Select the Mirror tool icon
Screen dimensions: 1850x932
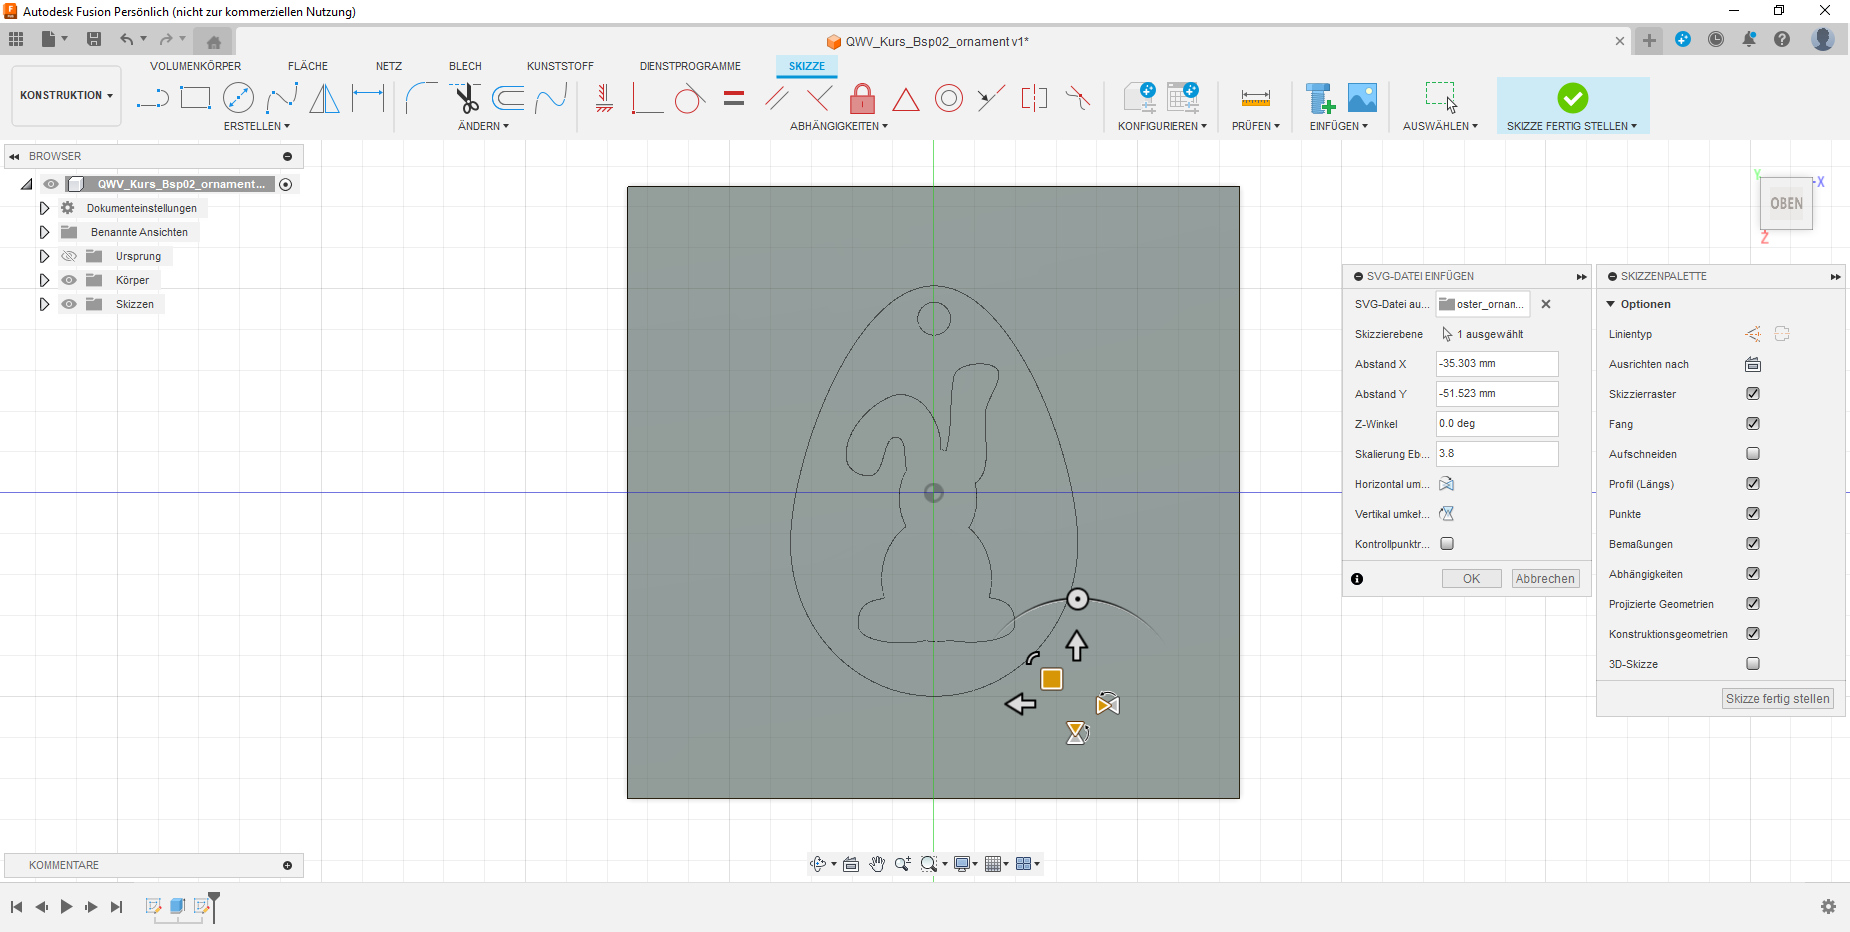[324, 98]
